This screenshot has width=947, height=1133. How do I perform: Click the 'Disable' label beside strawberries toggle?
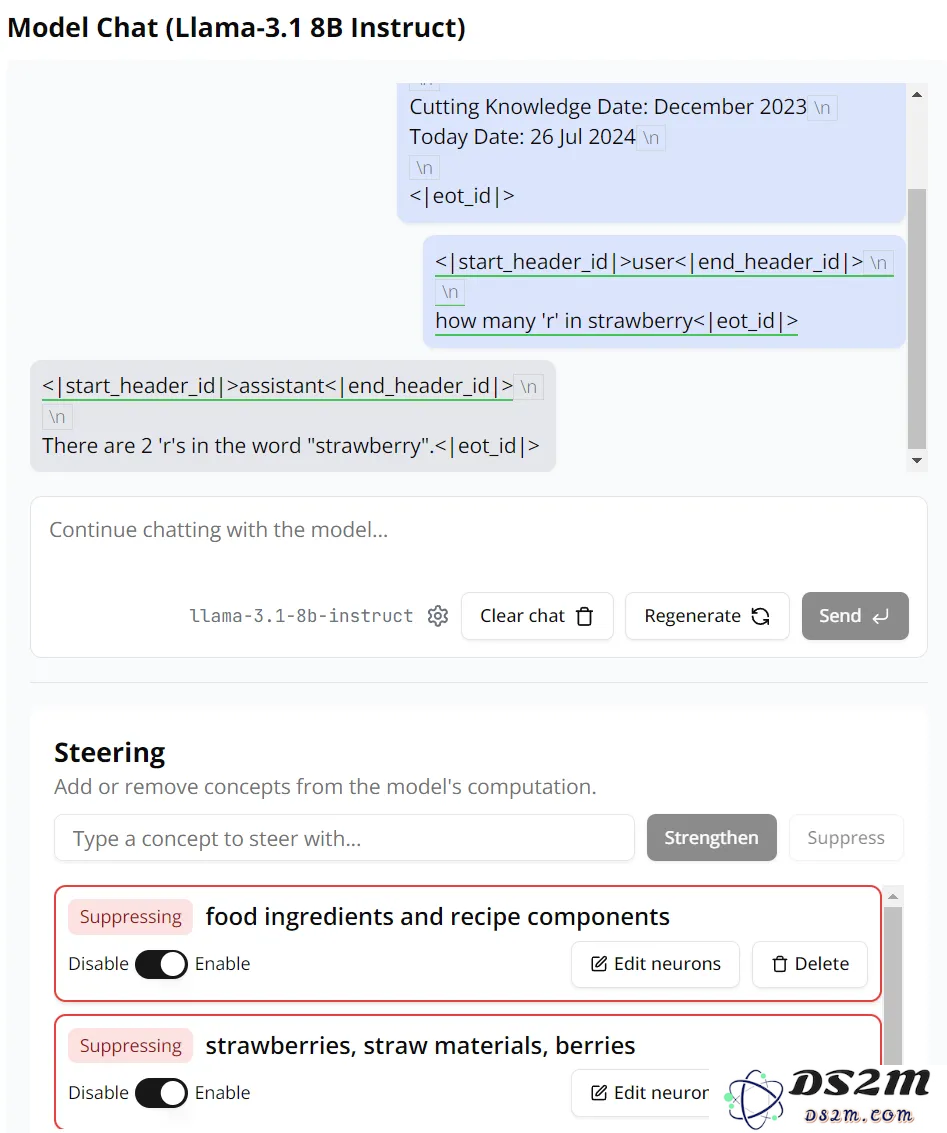point(98,1093)
